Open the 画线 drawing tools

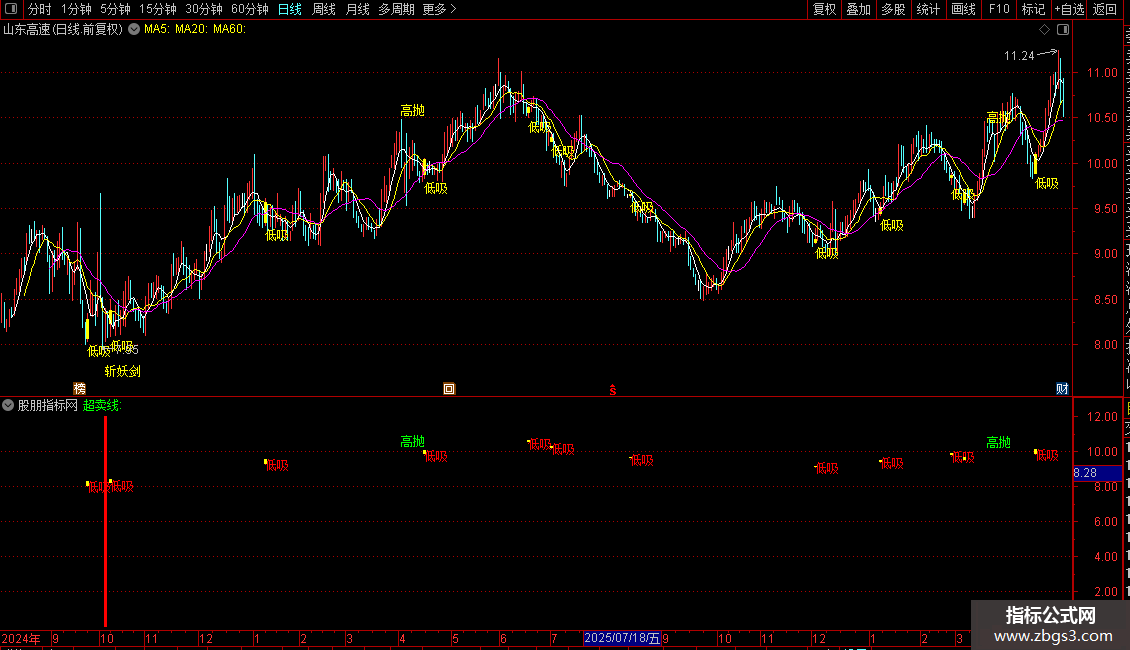coord(963,9)
